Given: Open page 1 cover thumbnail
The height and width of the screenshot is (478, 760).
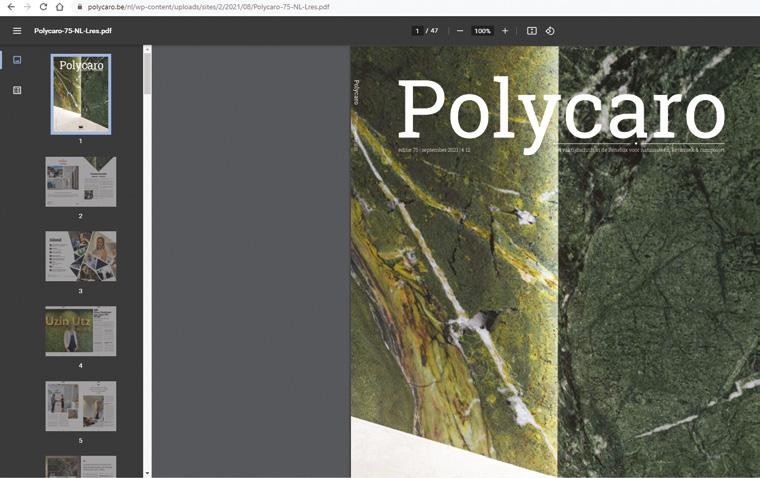Looking at the screenshot, I should (81, 94).
